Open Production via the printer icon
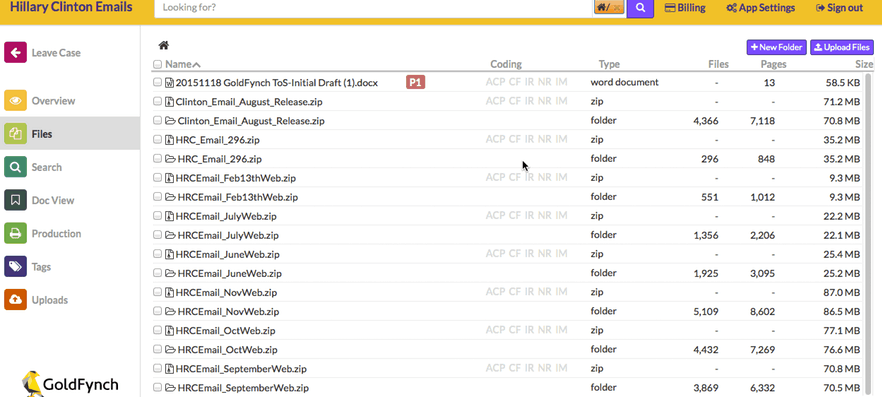 (15, 233)
